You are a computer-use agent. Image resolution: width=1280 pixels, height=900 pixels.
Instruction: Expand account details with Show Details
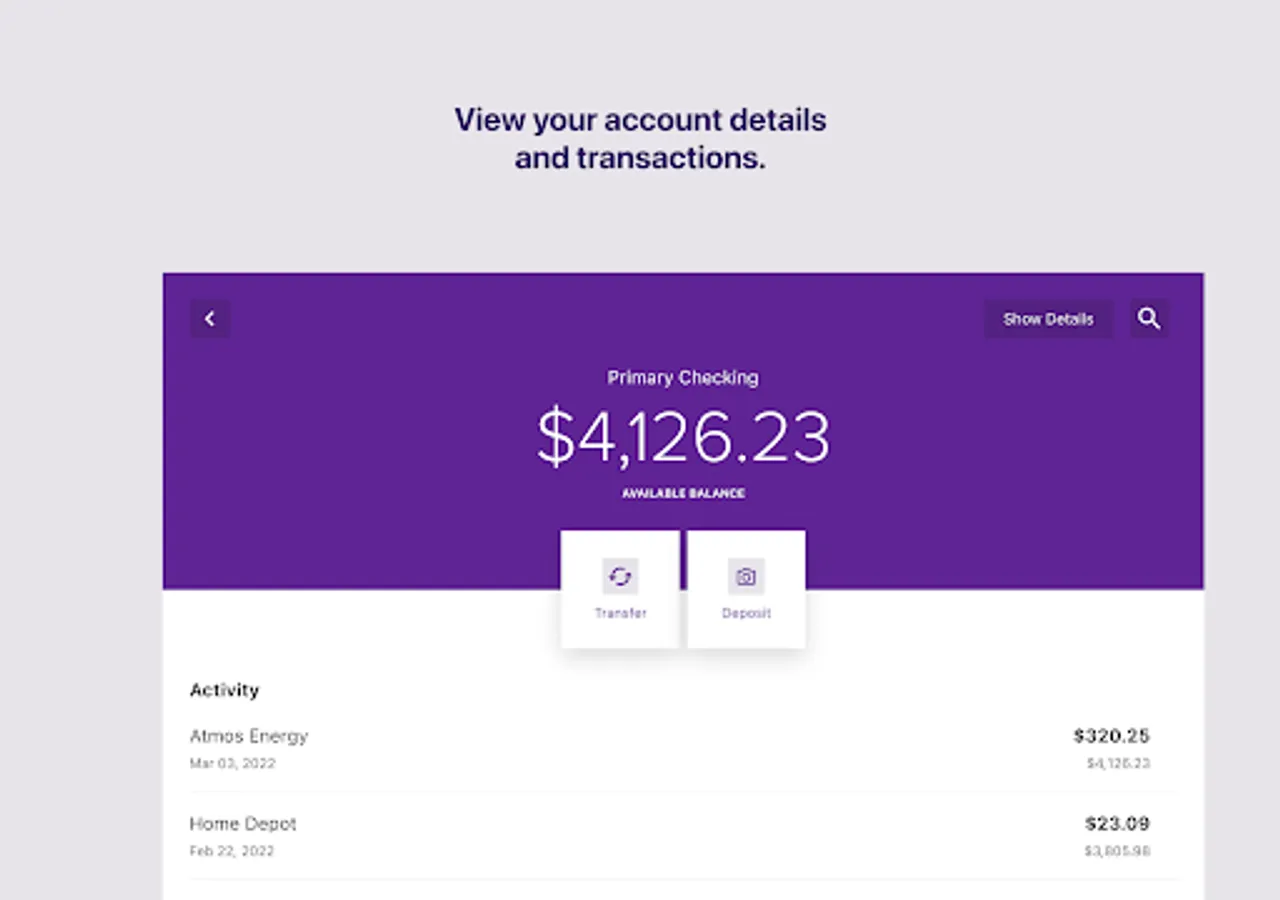[x=1048, y=318]
